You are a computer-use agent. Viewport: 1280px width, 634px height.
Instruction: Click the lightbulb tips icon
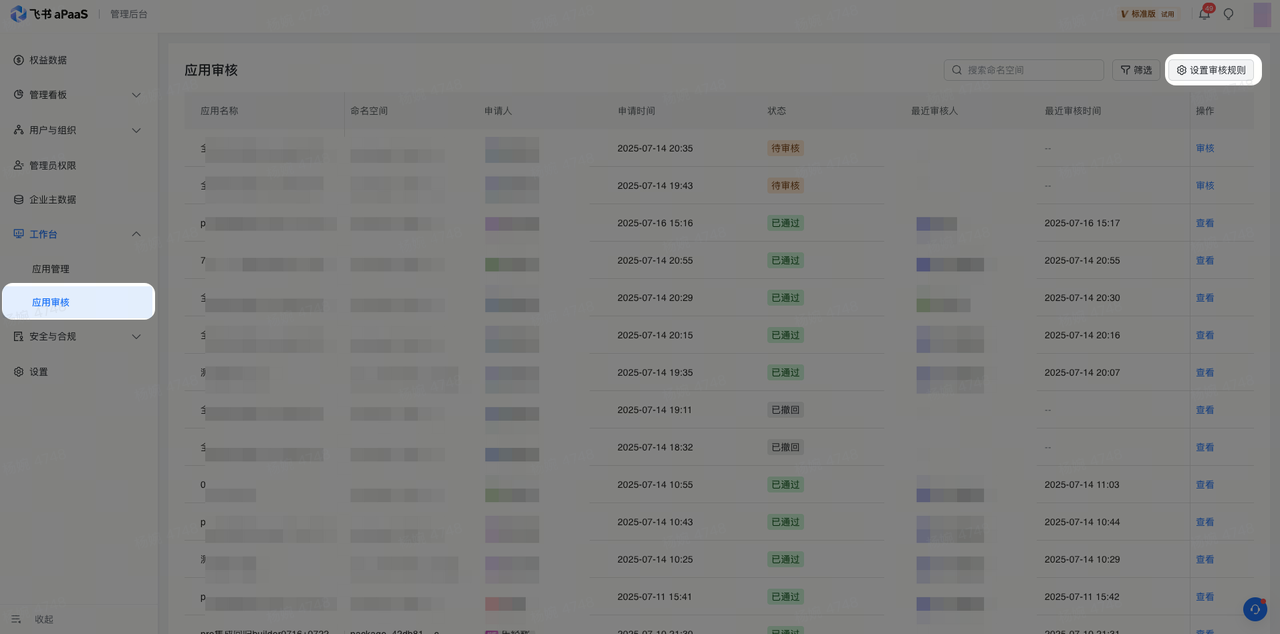point(1229,14)
